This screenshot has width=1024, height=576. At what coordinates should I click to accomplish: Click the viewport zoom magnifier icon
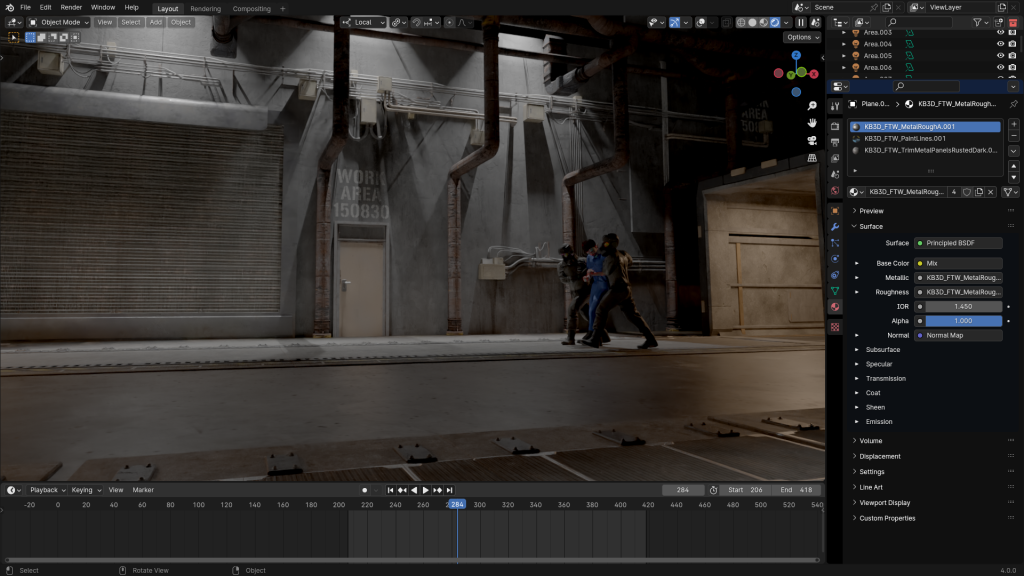coord(812,106)
